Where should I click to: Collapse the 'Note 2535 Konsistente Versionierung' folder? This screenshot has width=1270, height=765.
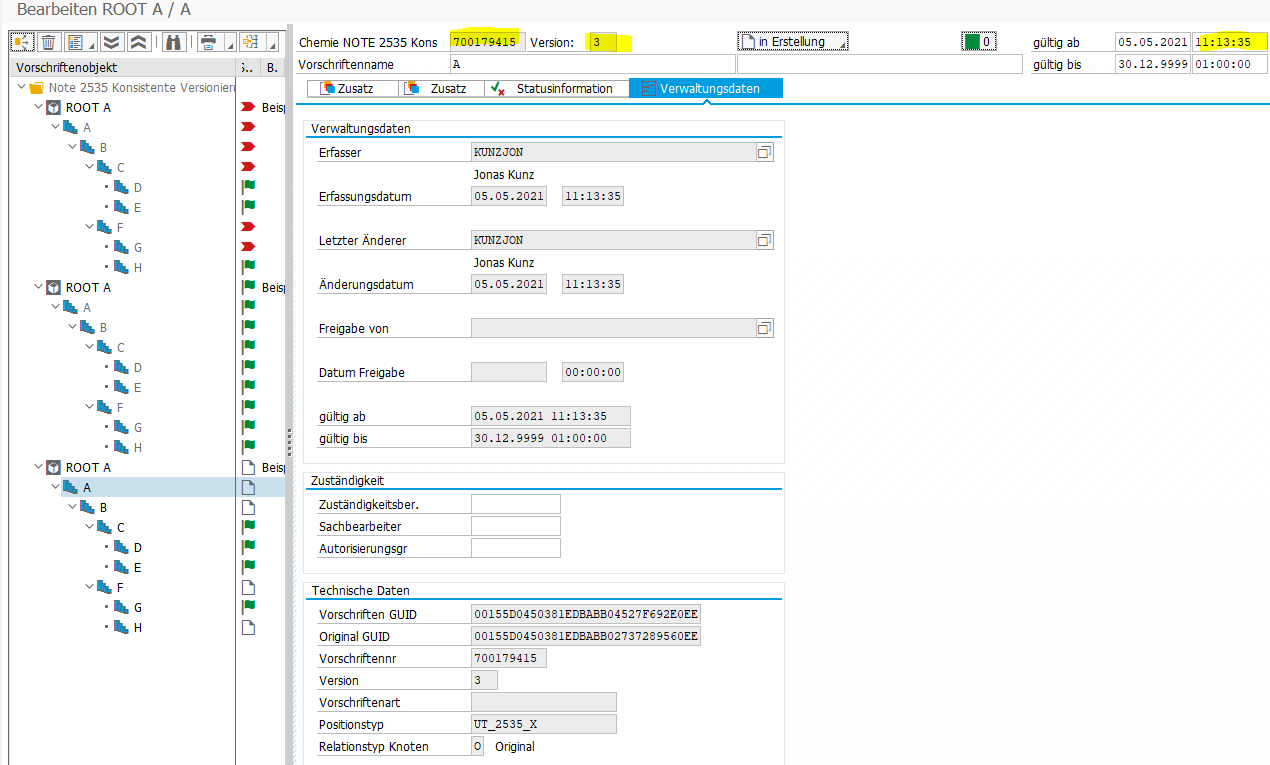pos(22,88)
